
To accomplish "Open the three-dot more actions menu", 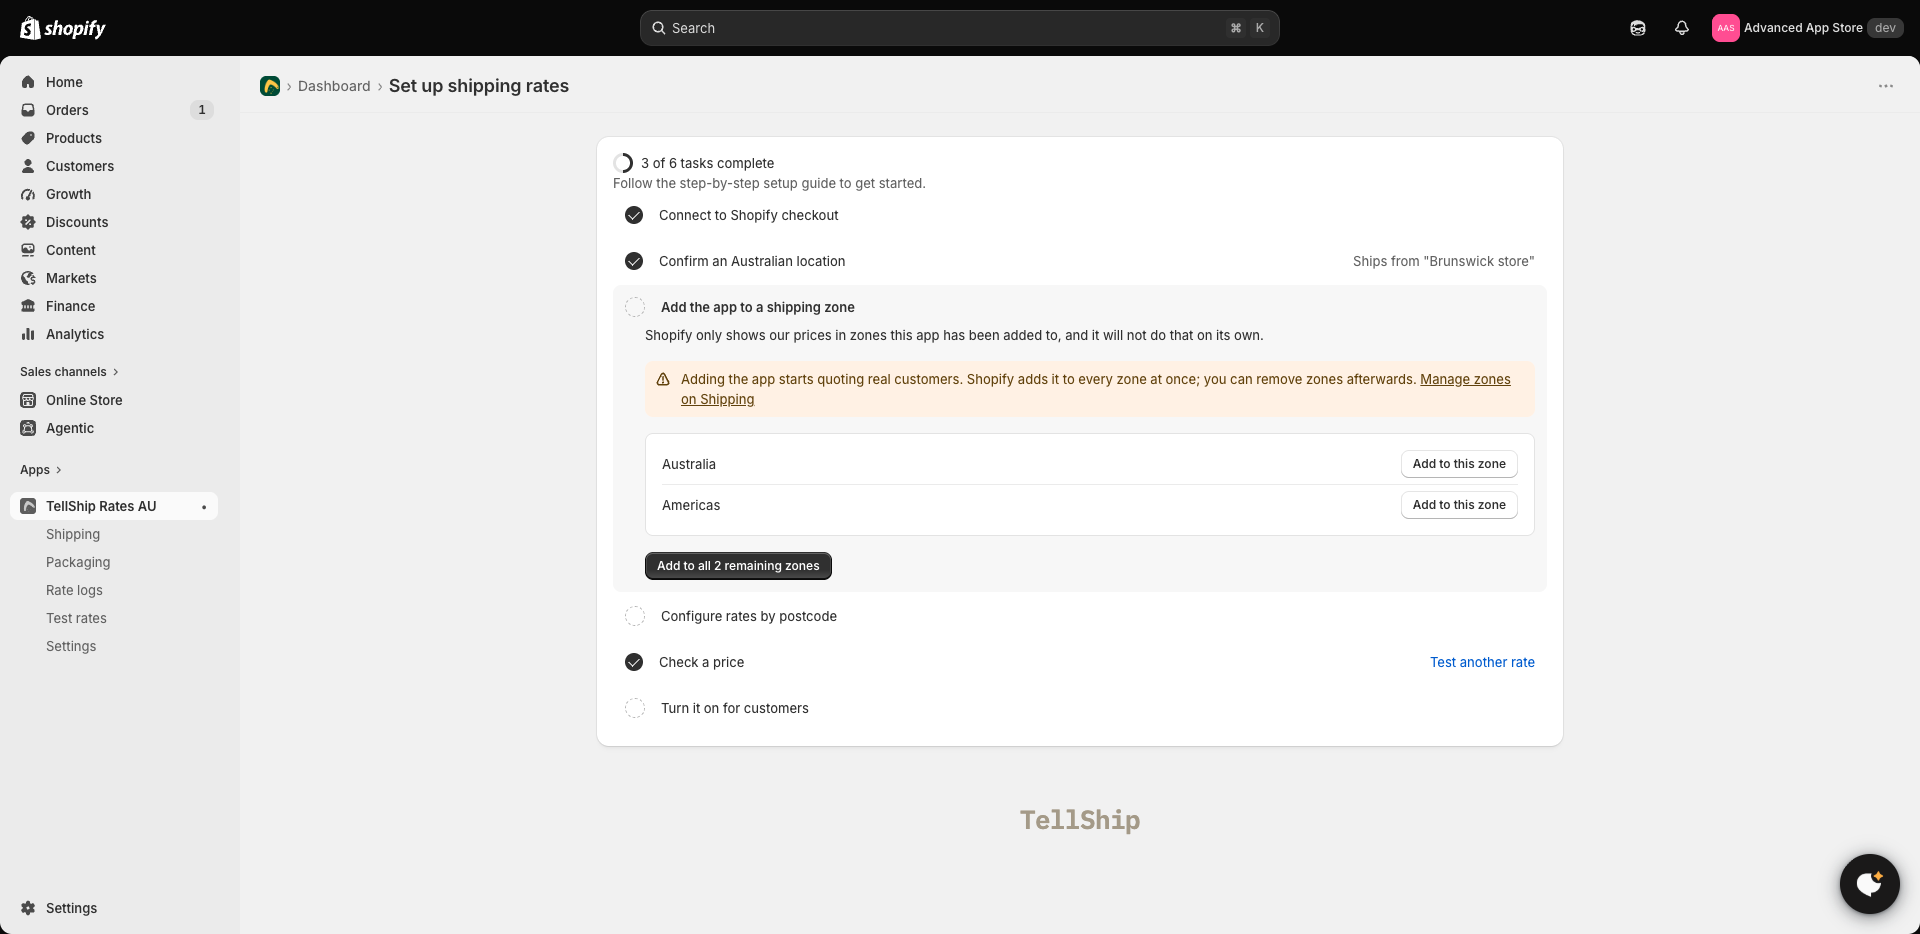I will (x=1886, y=86).
